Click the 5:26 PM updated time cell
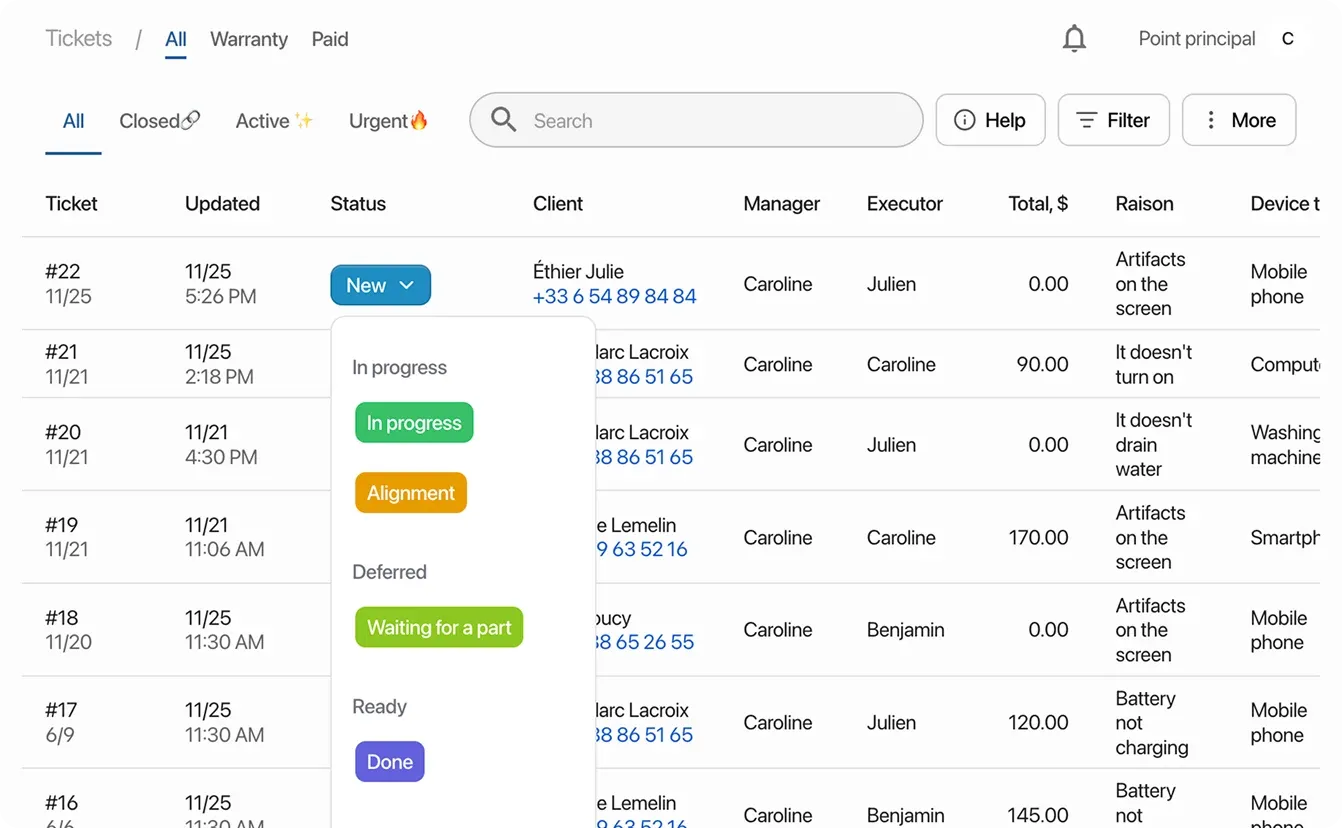 click(x=220, y=297)
